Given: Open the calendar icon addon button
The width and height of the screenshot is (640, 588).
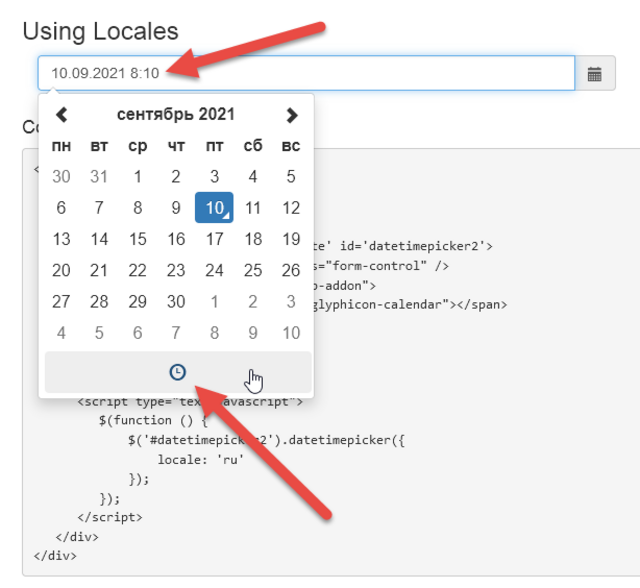Looking at the screenshot, I should tap(595, 73).
